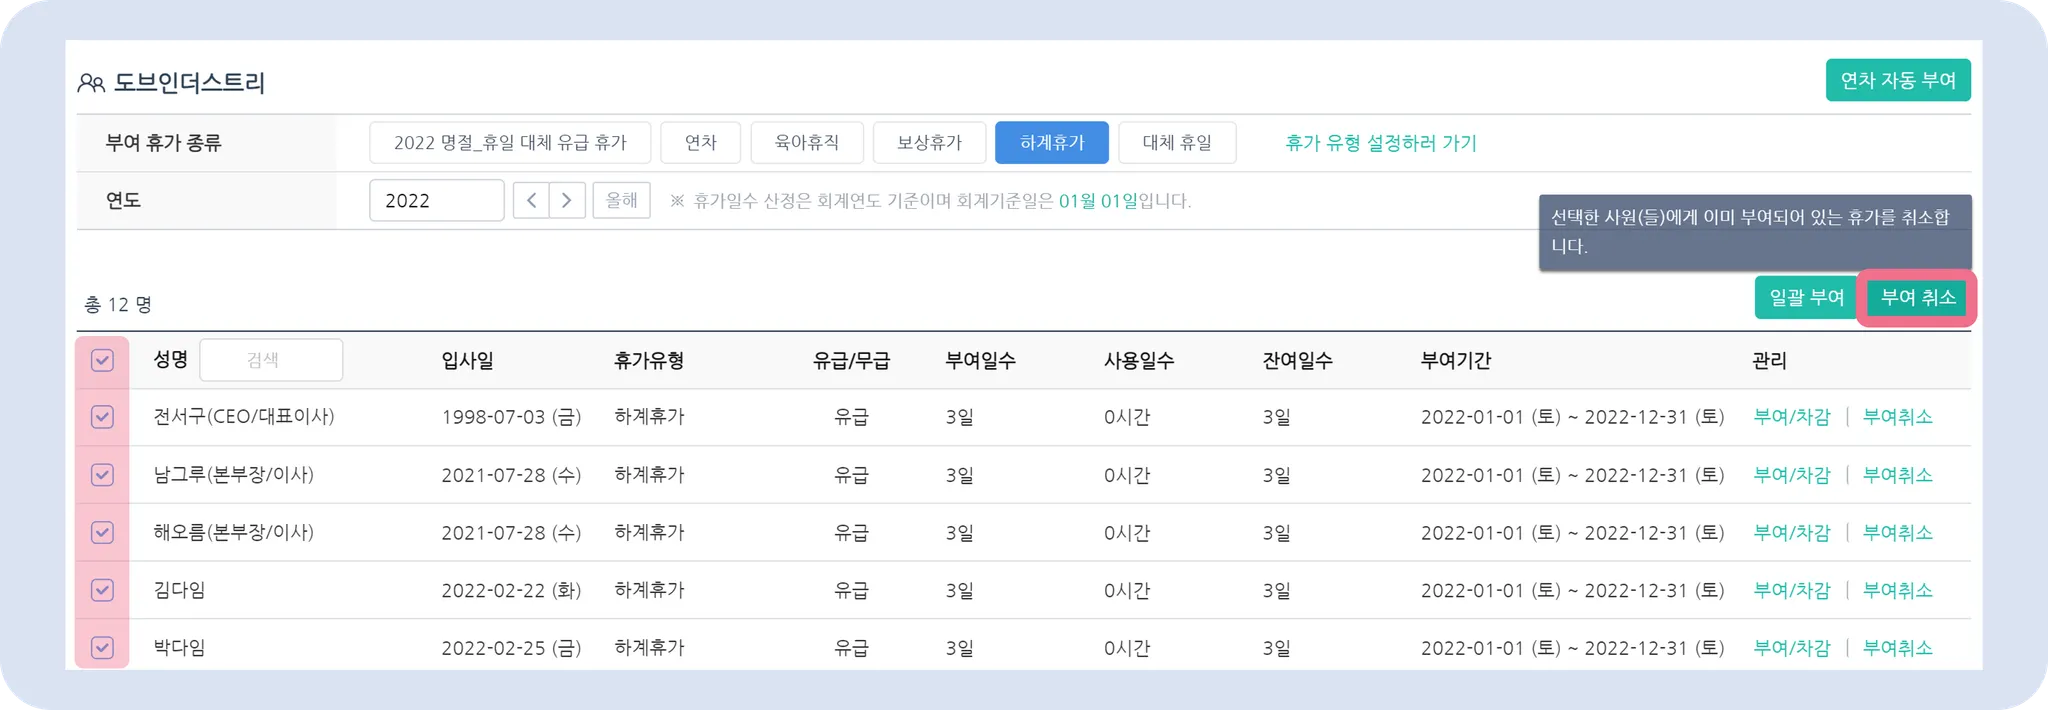The image size is (2048, 710).
Task: Click 부여취소 link in 김다임 row
Action: coord(1897,590)
